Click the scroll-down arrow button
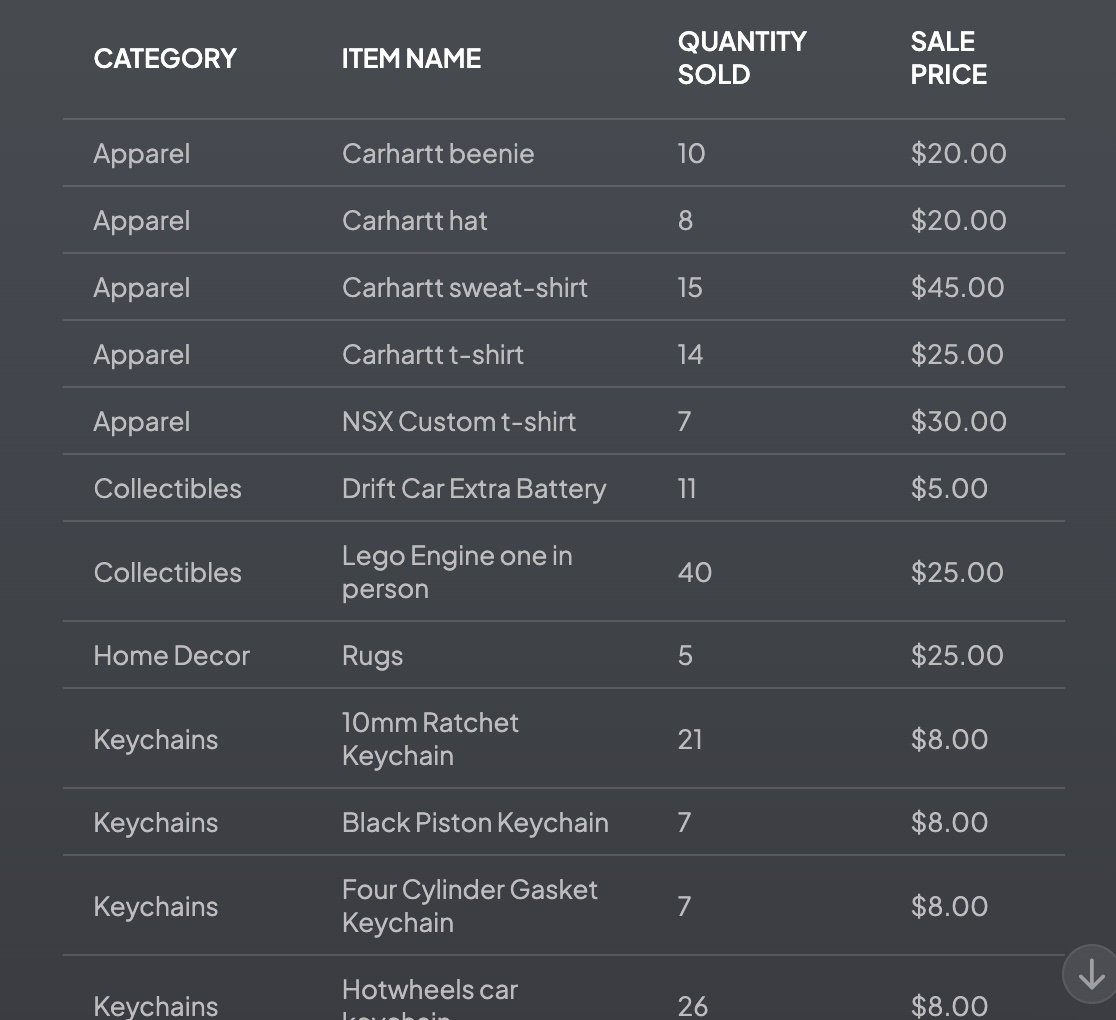Viewport: 1116px width, 1020px height. tap(1090, 974)
